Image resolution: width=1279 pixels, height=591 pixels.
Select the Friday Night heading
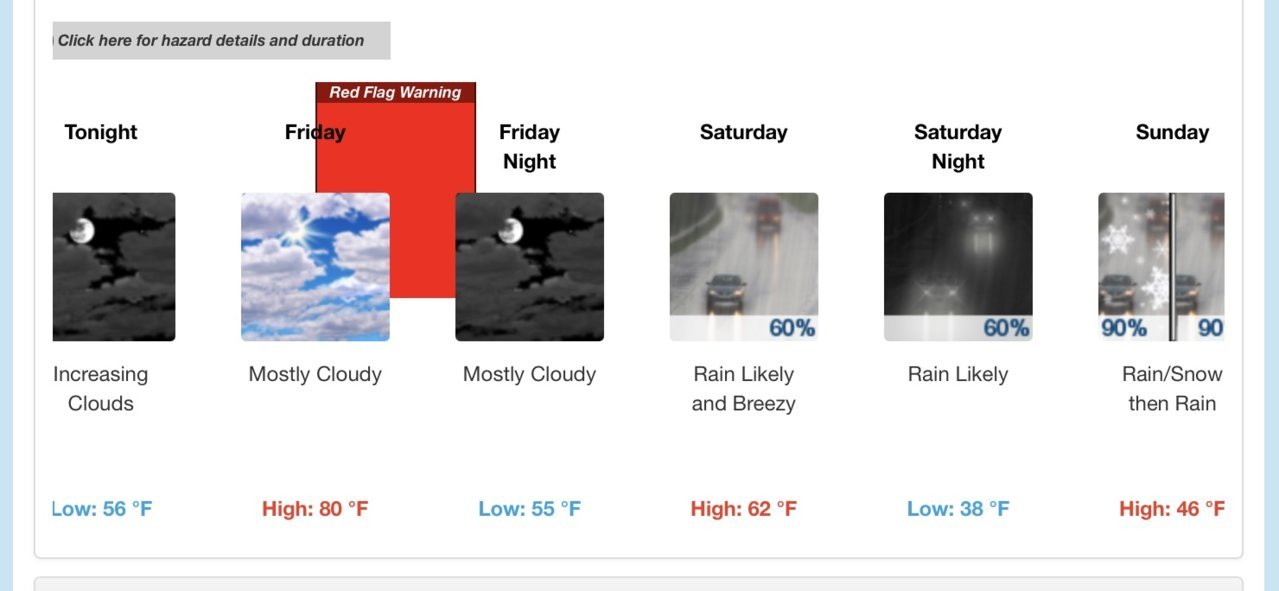coord(529,147)
